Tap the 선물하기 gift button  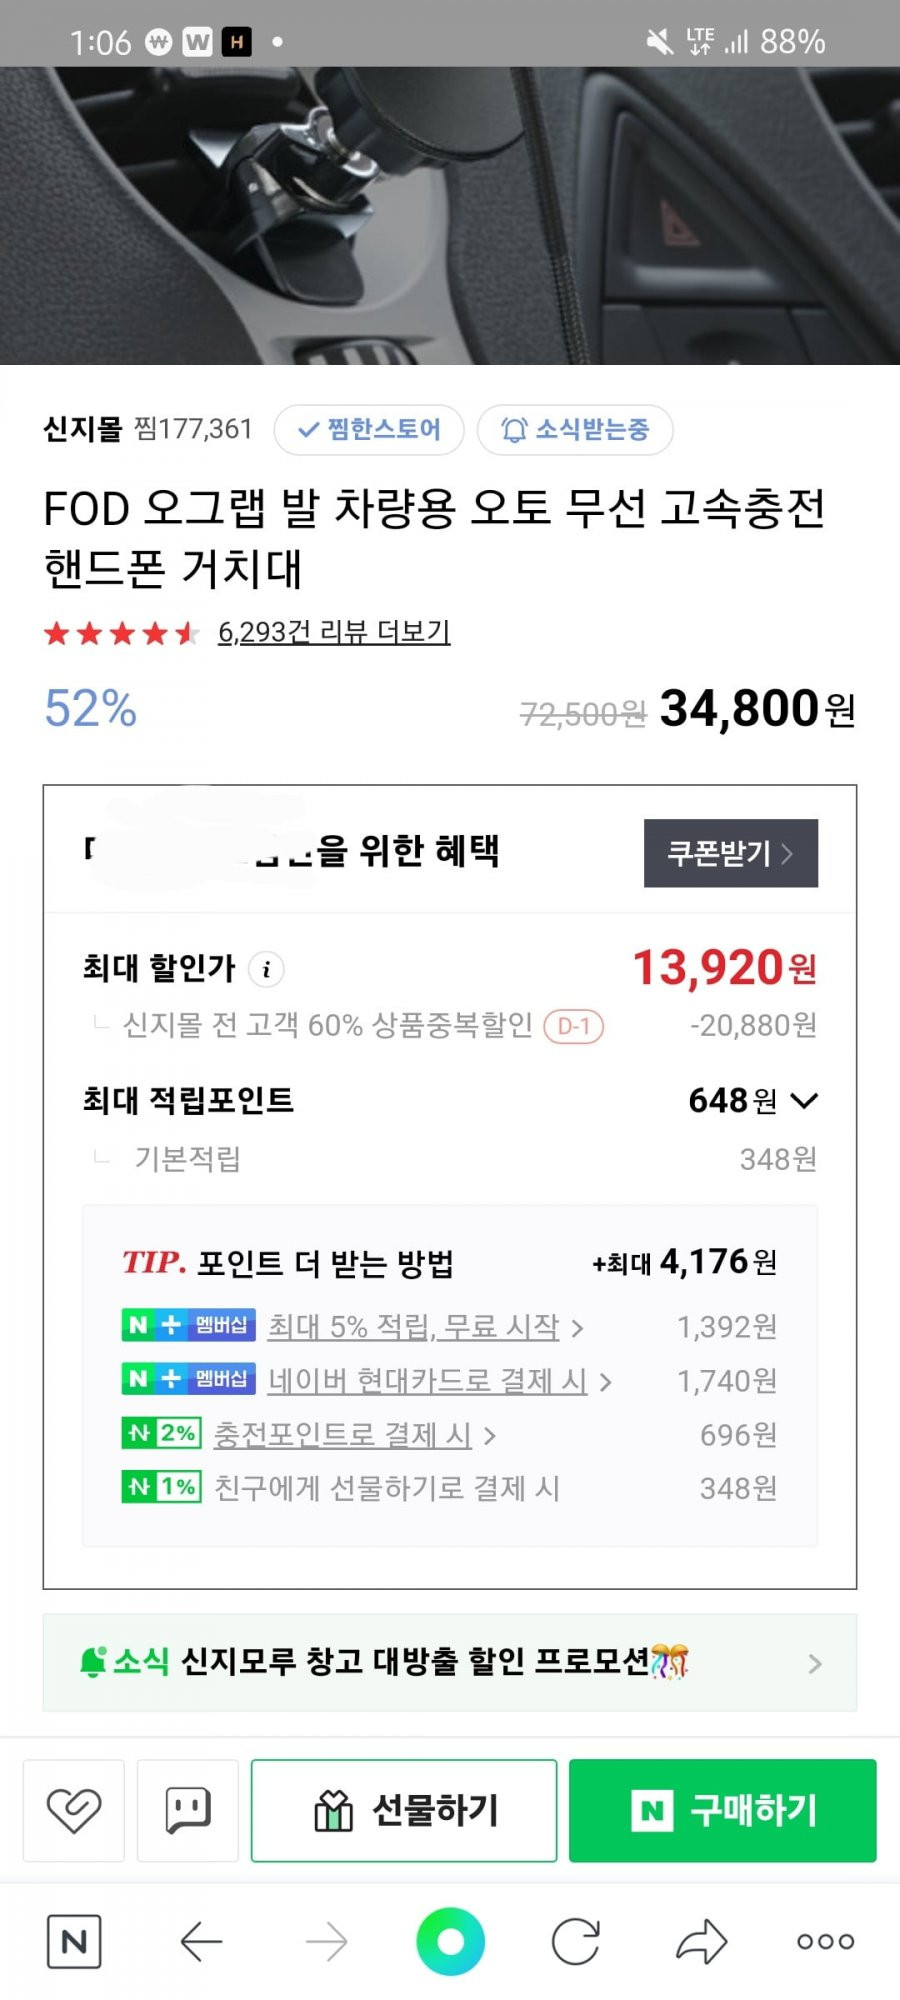(x=404, y=1810)
